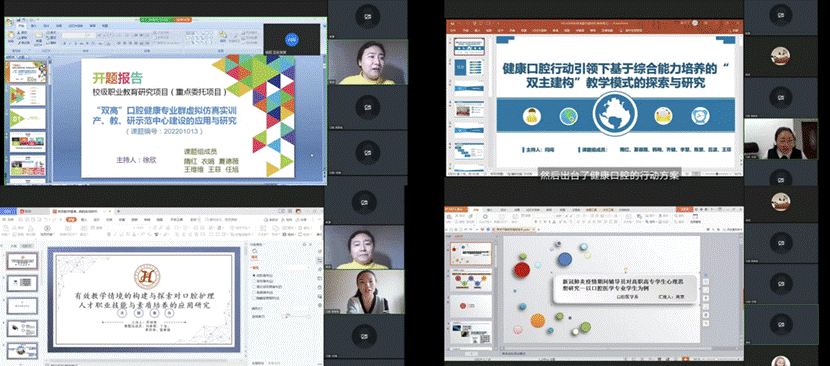Click the large globe graphic on the 健康口腔 slide
Viewport: 830px width, 366px height.
615,113
